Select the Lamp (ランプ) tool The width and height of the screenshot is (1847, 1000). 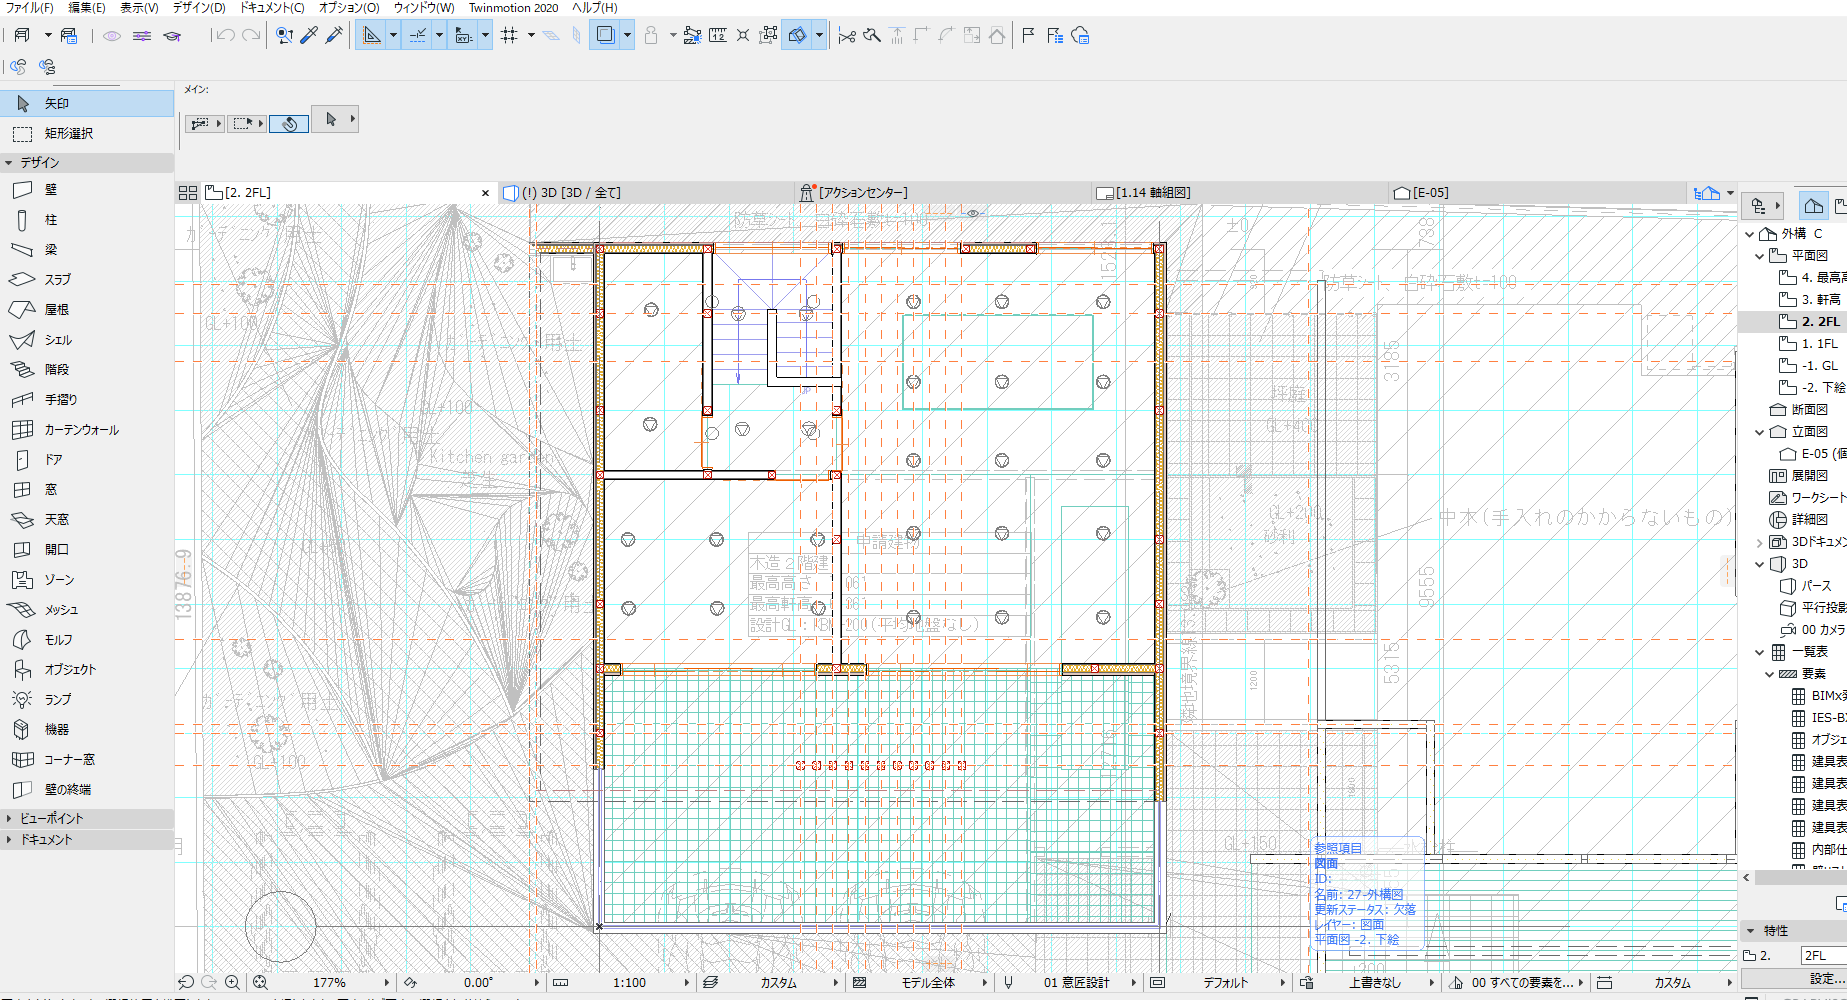coord(87,700)
